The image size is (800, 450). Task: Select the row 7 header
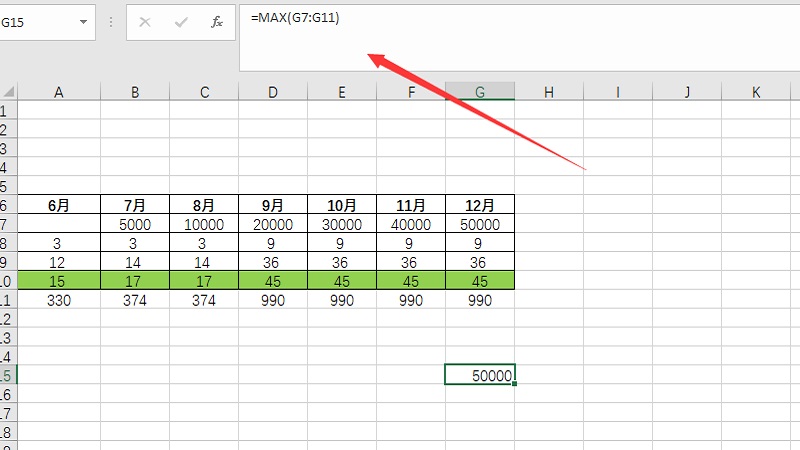tap(8, 225)
